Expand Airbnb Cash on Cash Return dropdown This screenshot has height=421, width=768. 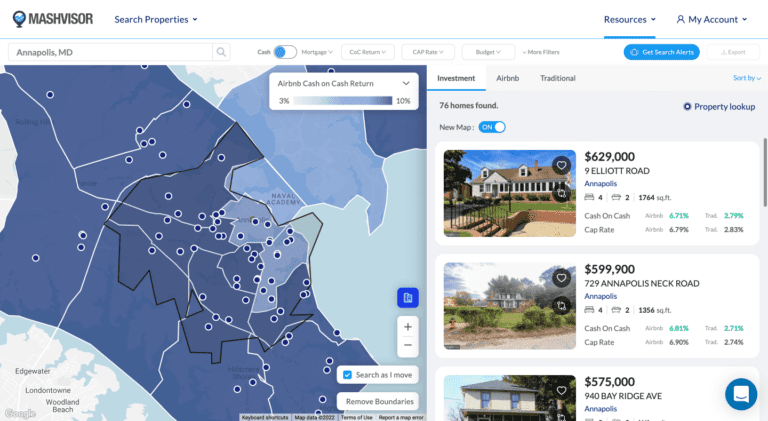click(x=405, y=84)
